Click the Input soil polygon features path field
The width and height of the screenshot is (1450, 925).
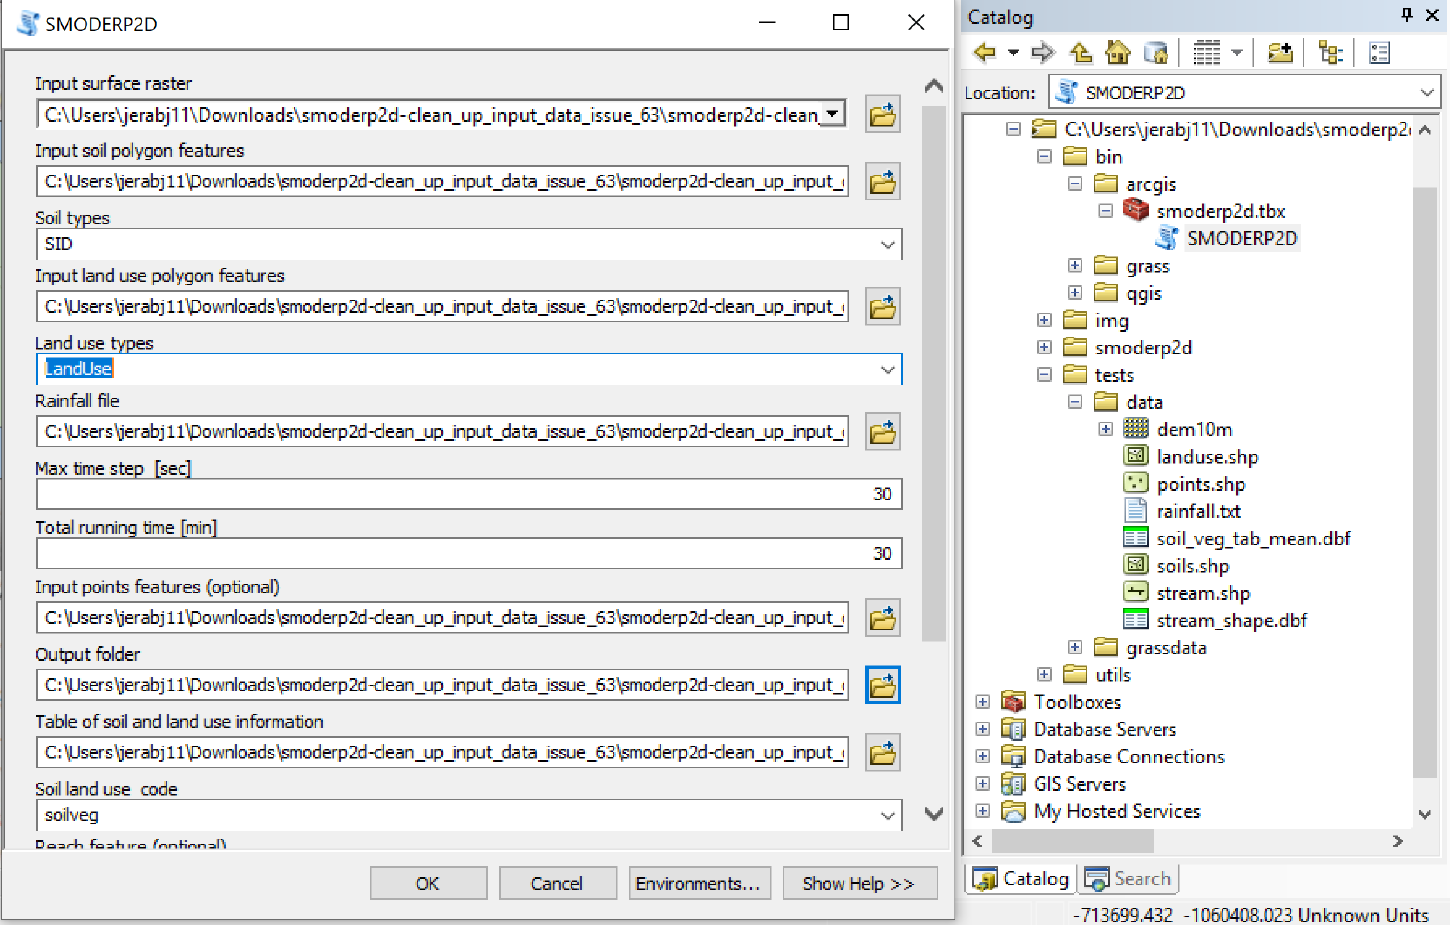[442, 182]
